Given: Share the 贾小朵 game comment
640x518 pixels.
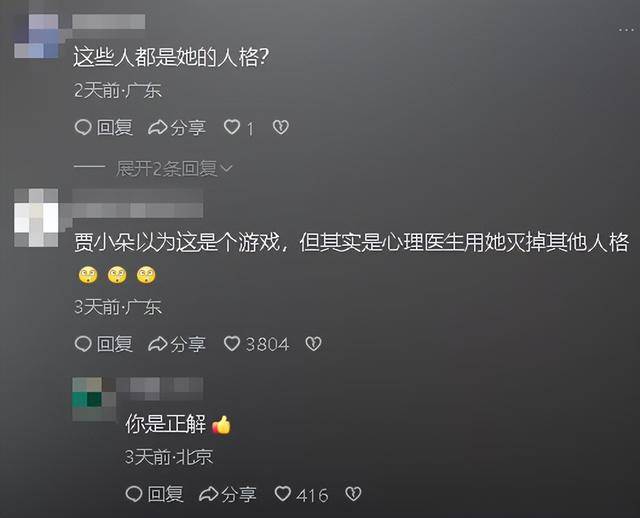Looking at the screenshot, I should tap(176, 344).
